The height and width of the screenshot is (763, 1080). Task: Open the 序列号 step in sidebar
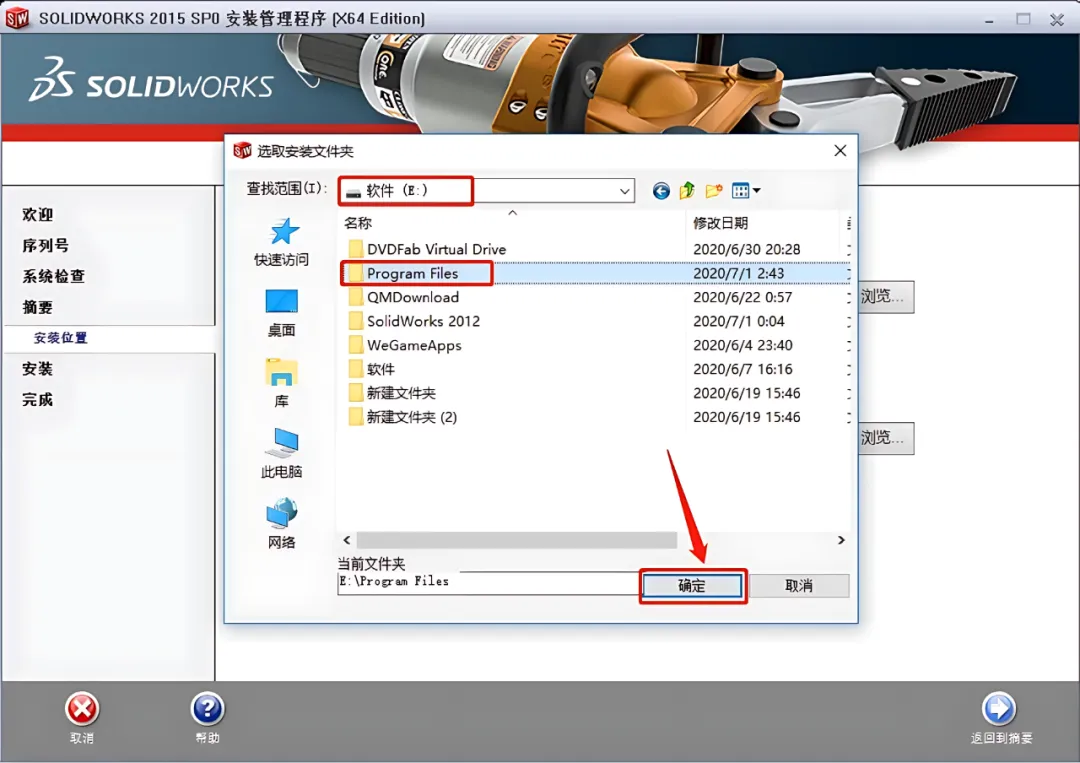pos(45,246)
